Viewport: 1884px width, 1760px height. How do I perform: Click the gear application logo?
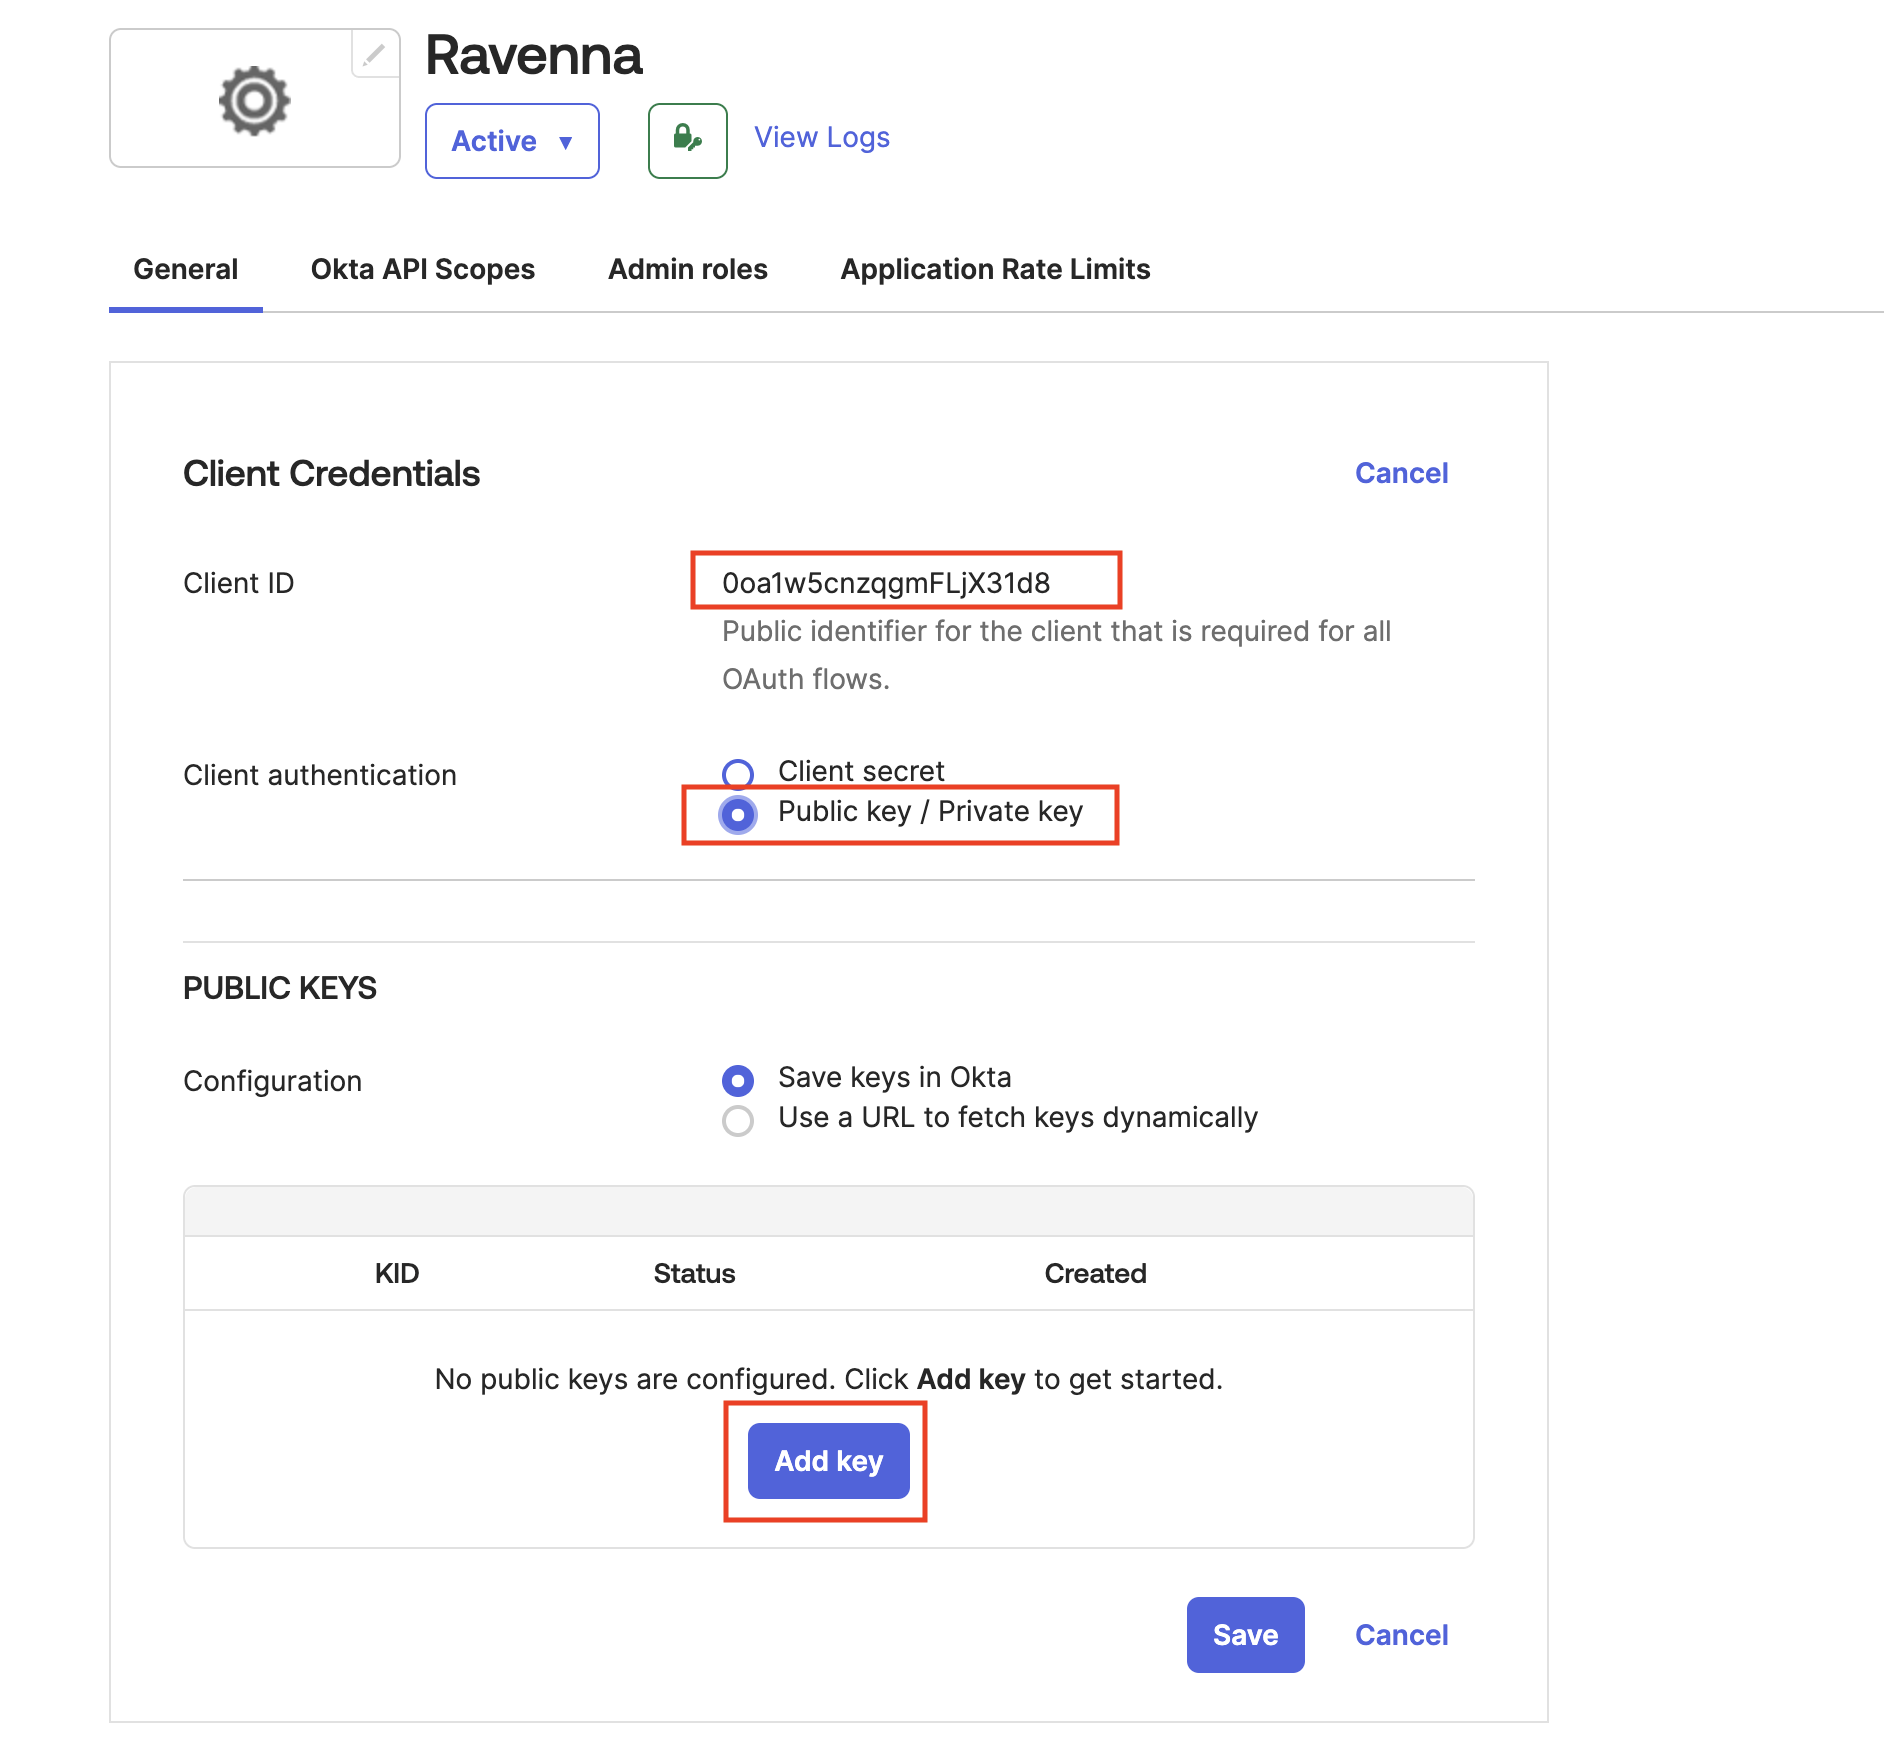click(x=254, y=100)
